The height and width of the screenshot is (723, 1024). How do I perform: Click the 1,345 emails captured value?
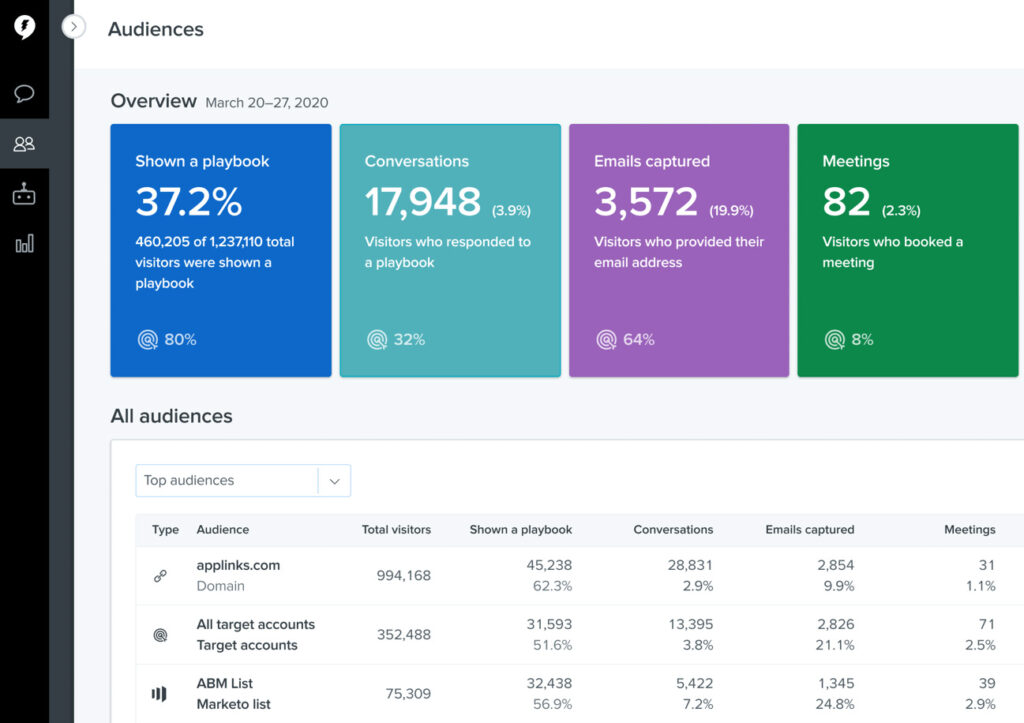837,683
